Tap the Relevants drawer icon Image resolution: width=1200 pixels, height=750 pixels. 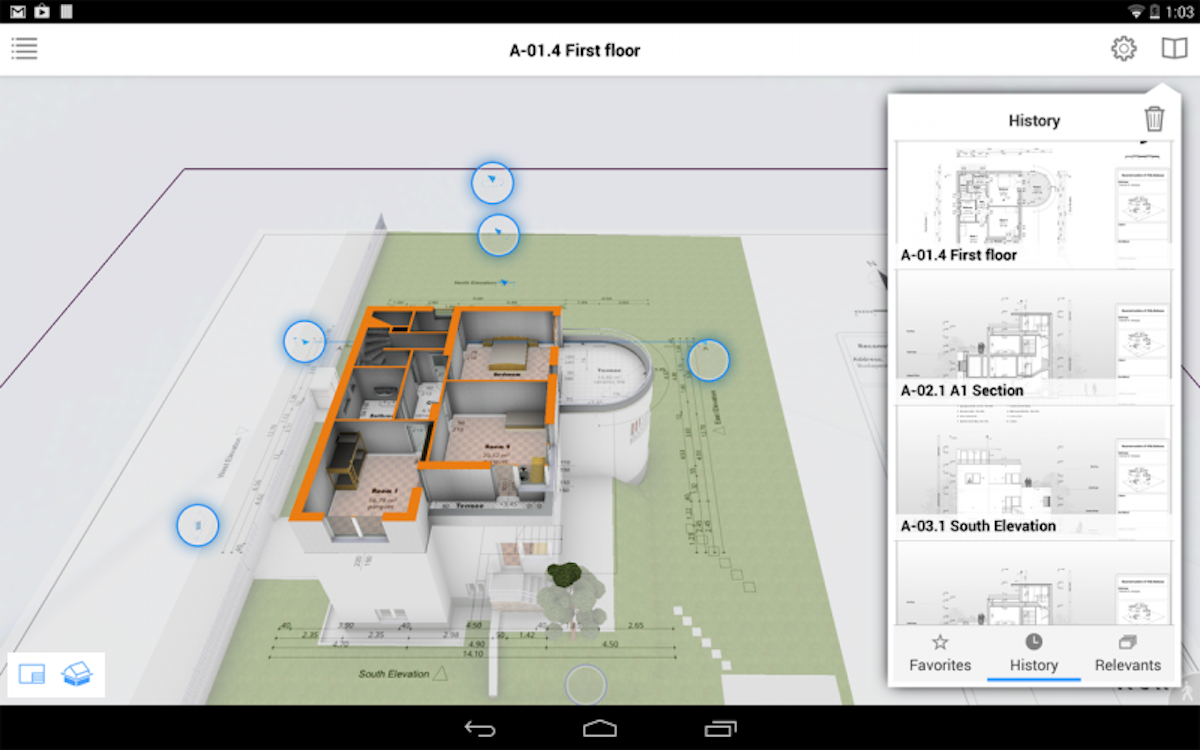point(1127,645)
